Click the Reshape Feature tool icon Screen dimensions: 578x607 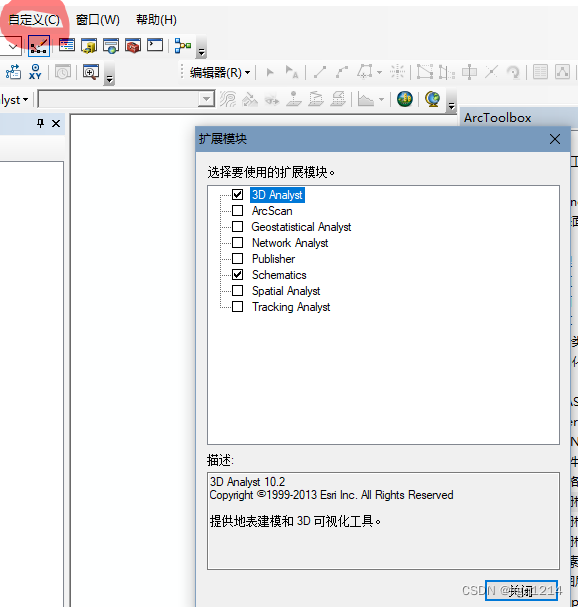coord(447,72)
